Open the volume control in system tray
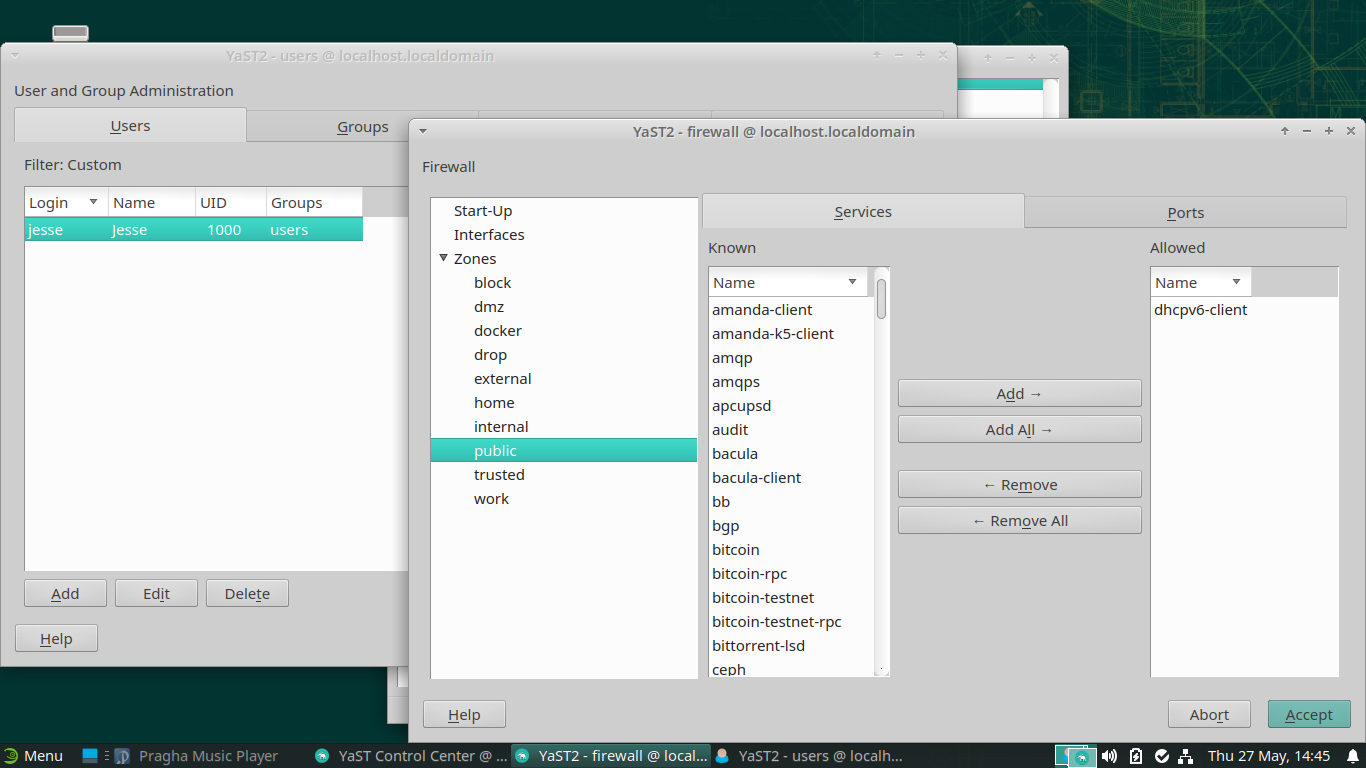 coord(1109,756)
